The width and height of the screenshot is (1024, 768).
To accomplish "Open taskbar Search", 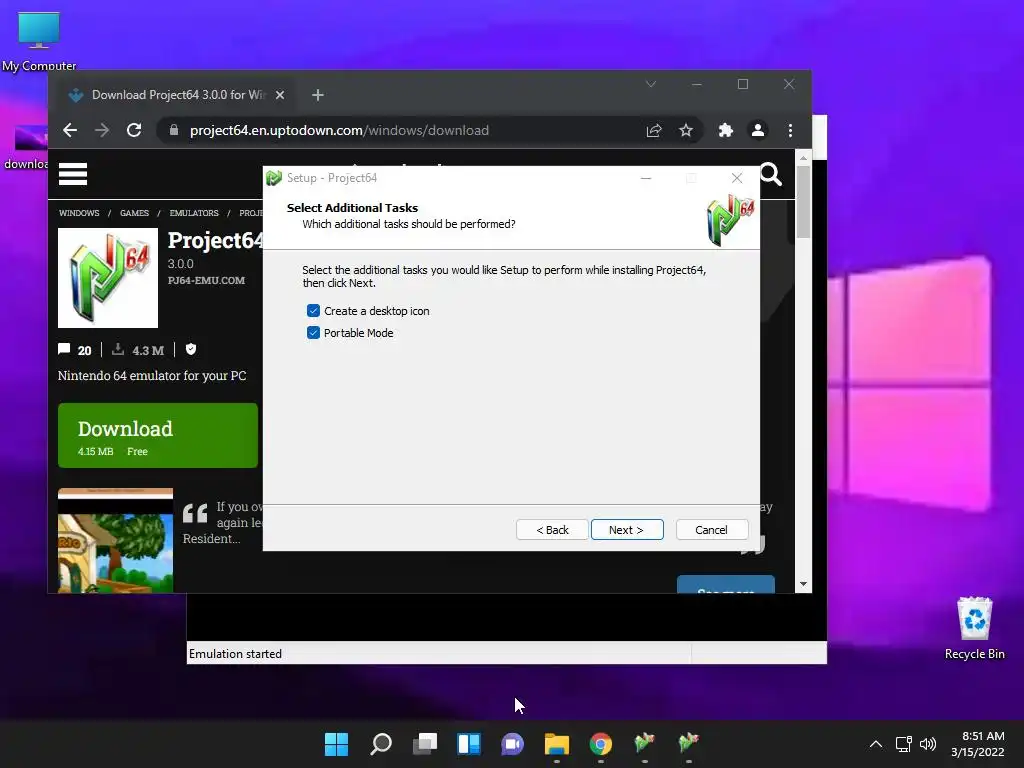I will pos(381,744).
